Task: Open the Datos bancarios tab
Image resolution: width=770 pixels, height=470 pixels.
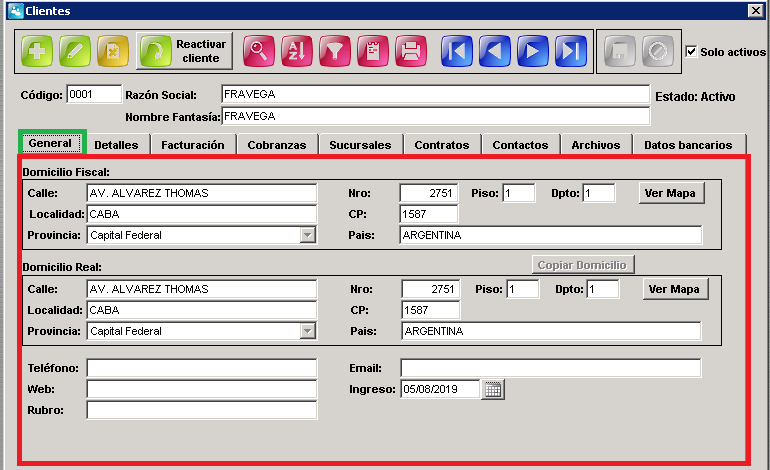Action: point(688,145)
